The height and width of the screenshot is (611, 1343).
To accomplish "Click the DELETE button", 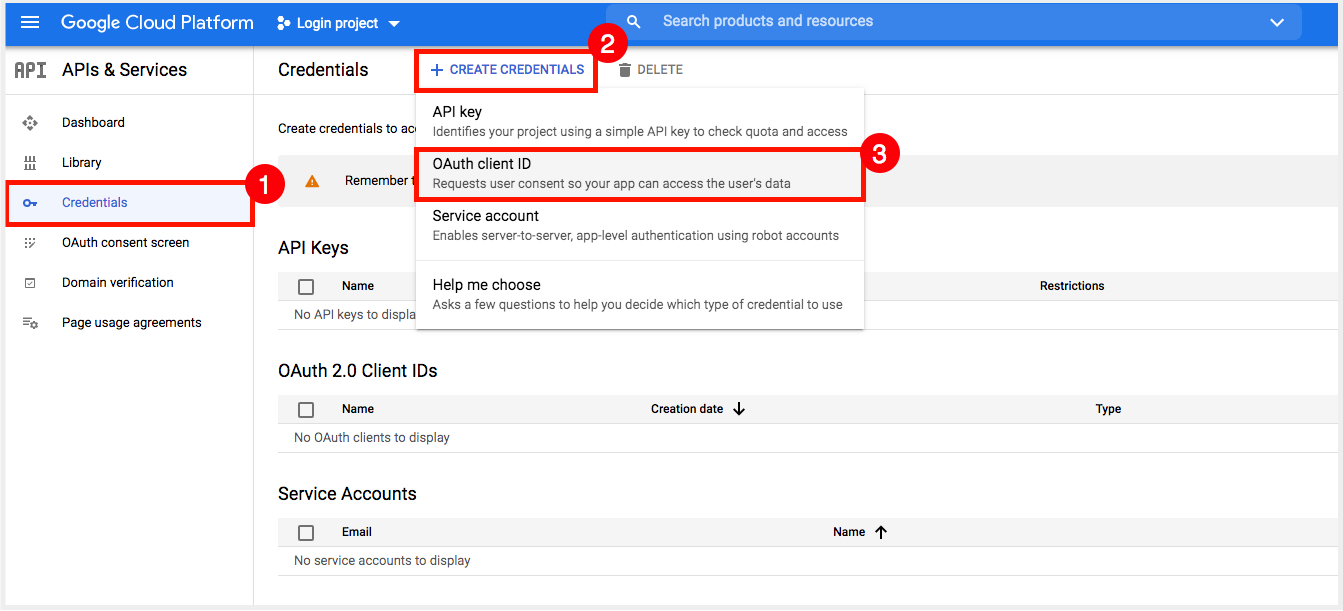I will click(650, 70).
